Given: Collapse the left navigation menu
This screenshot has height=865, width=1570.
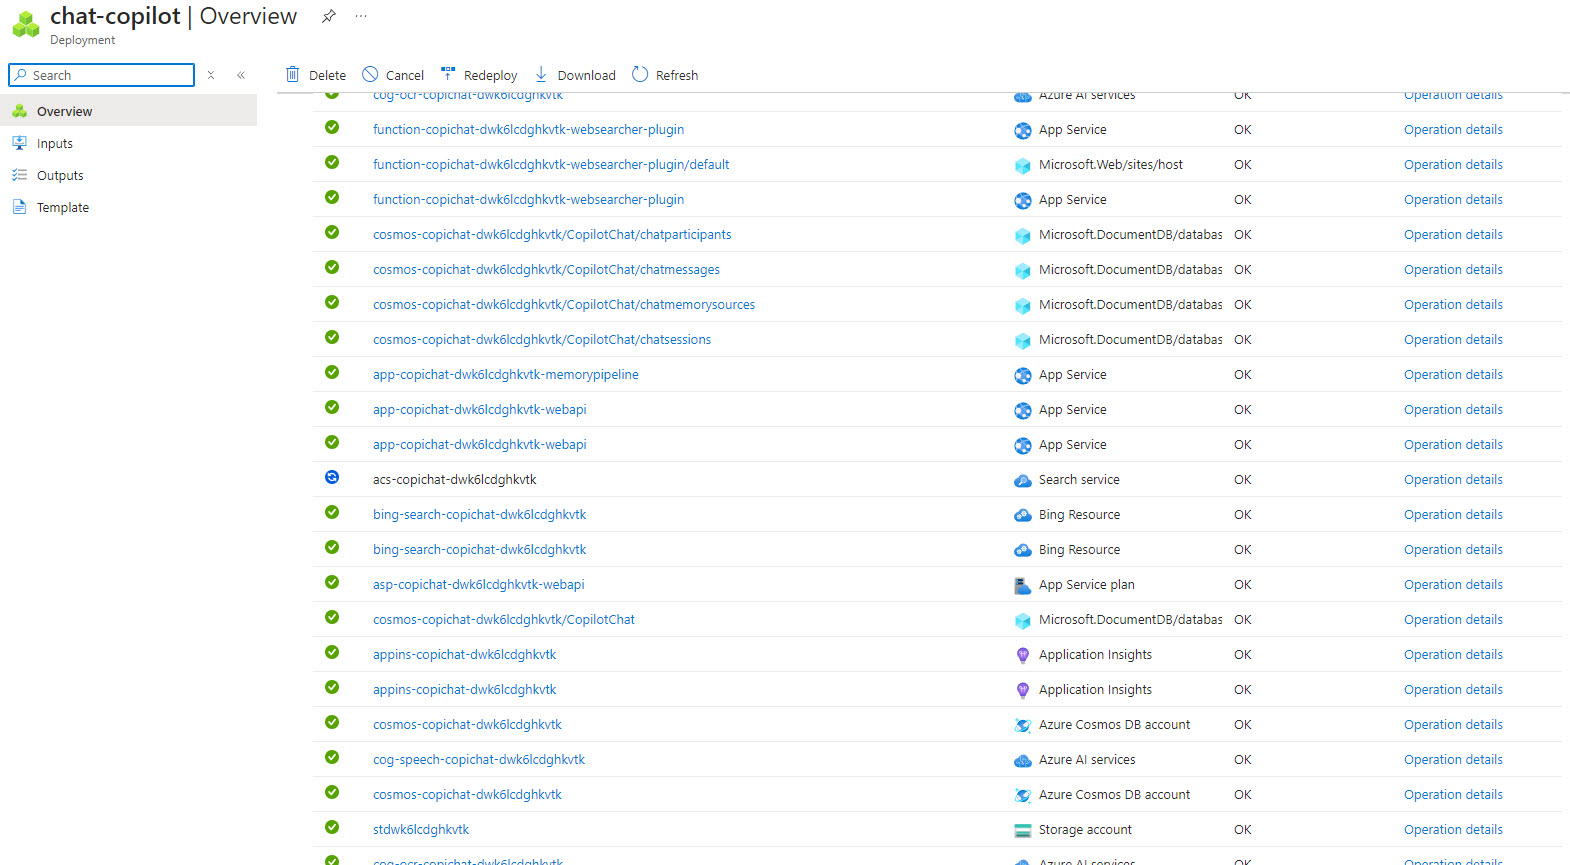Looking at the screenshot, I should [x=241, y=75].
